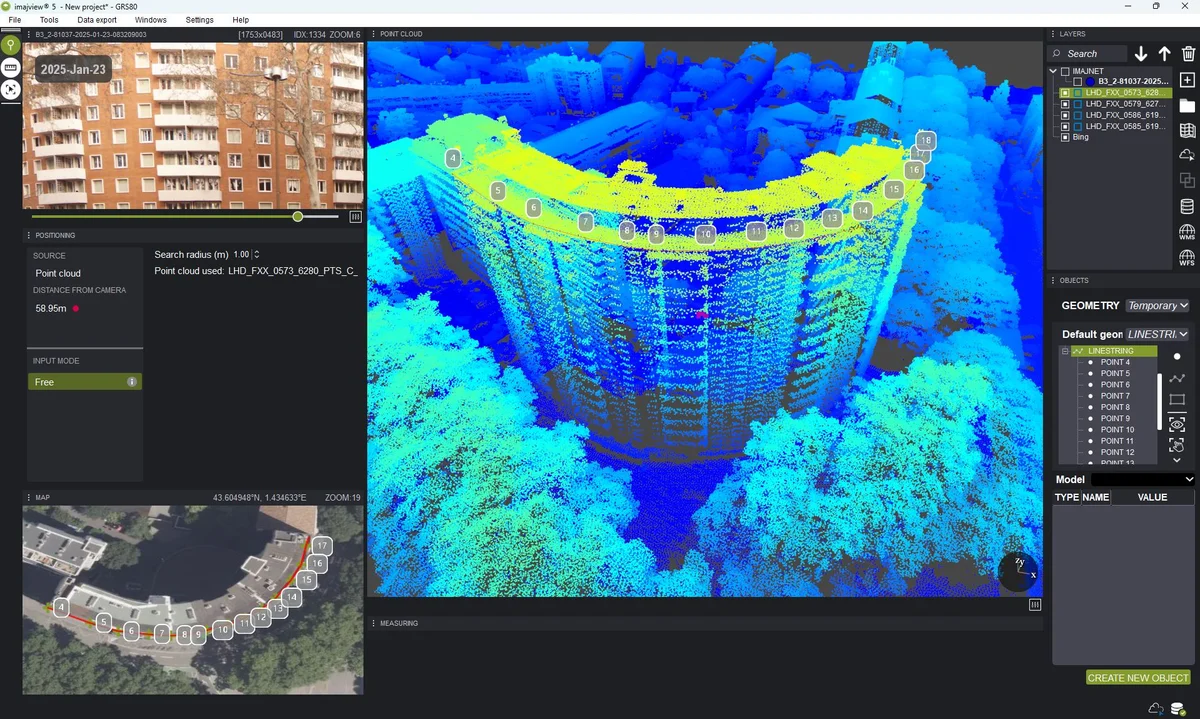Select POINT 12 in objects tree

pos(1115,452)
